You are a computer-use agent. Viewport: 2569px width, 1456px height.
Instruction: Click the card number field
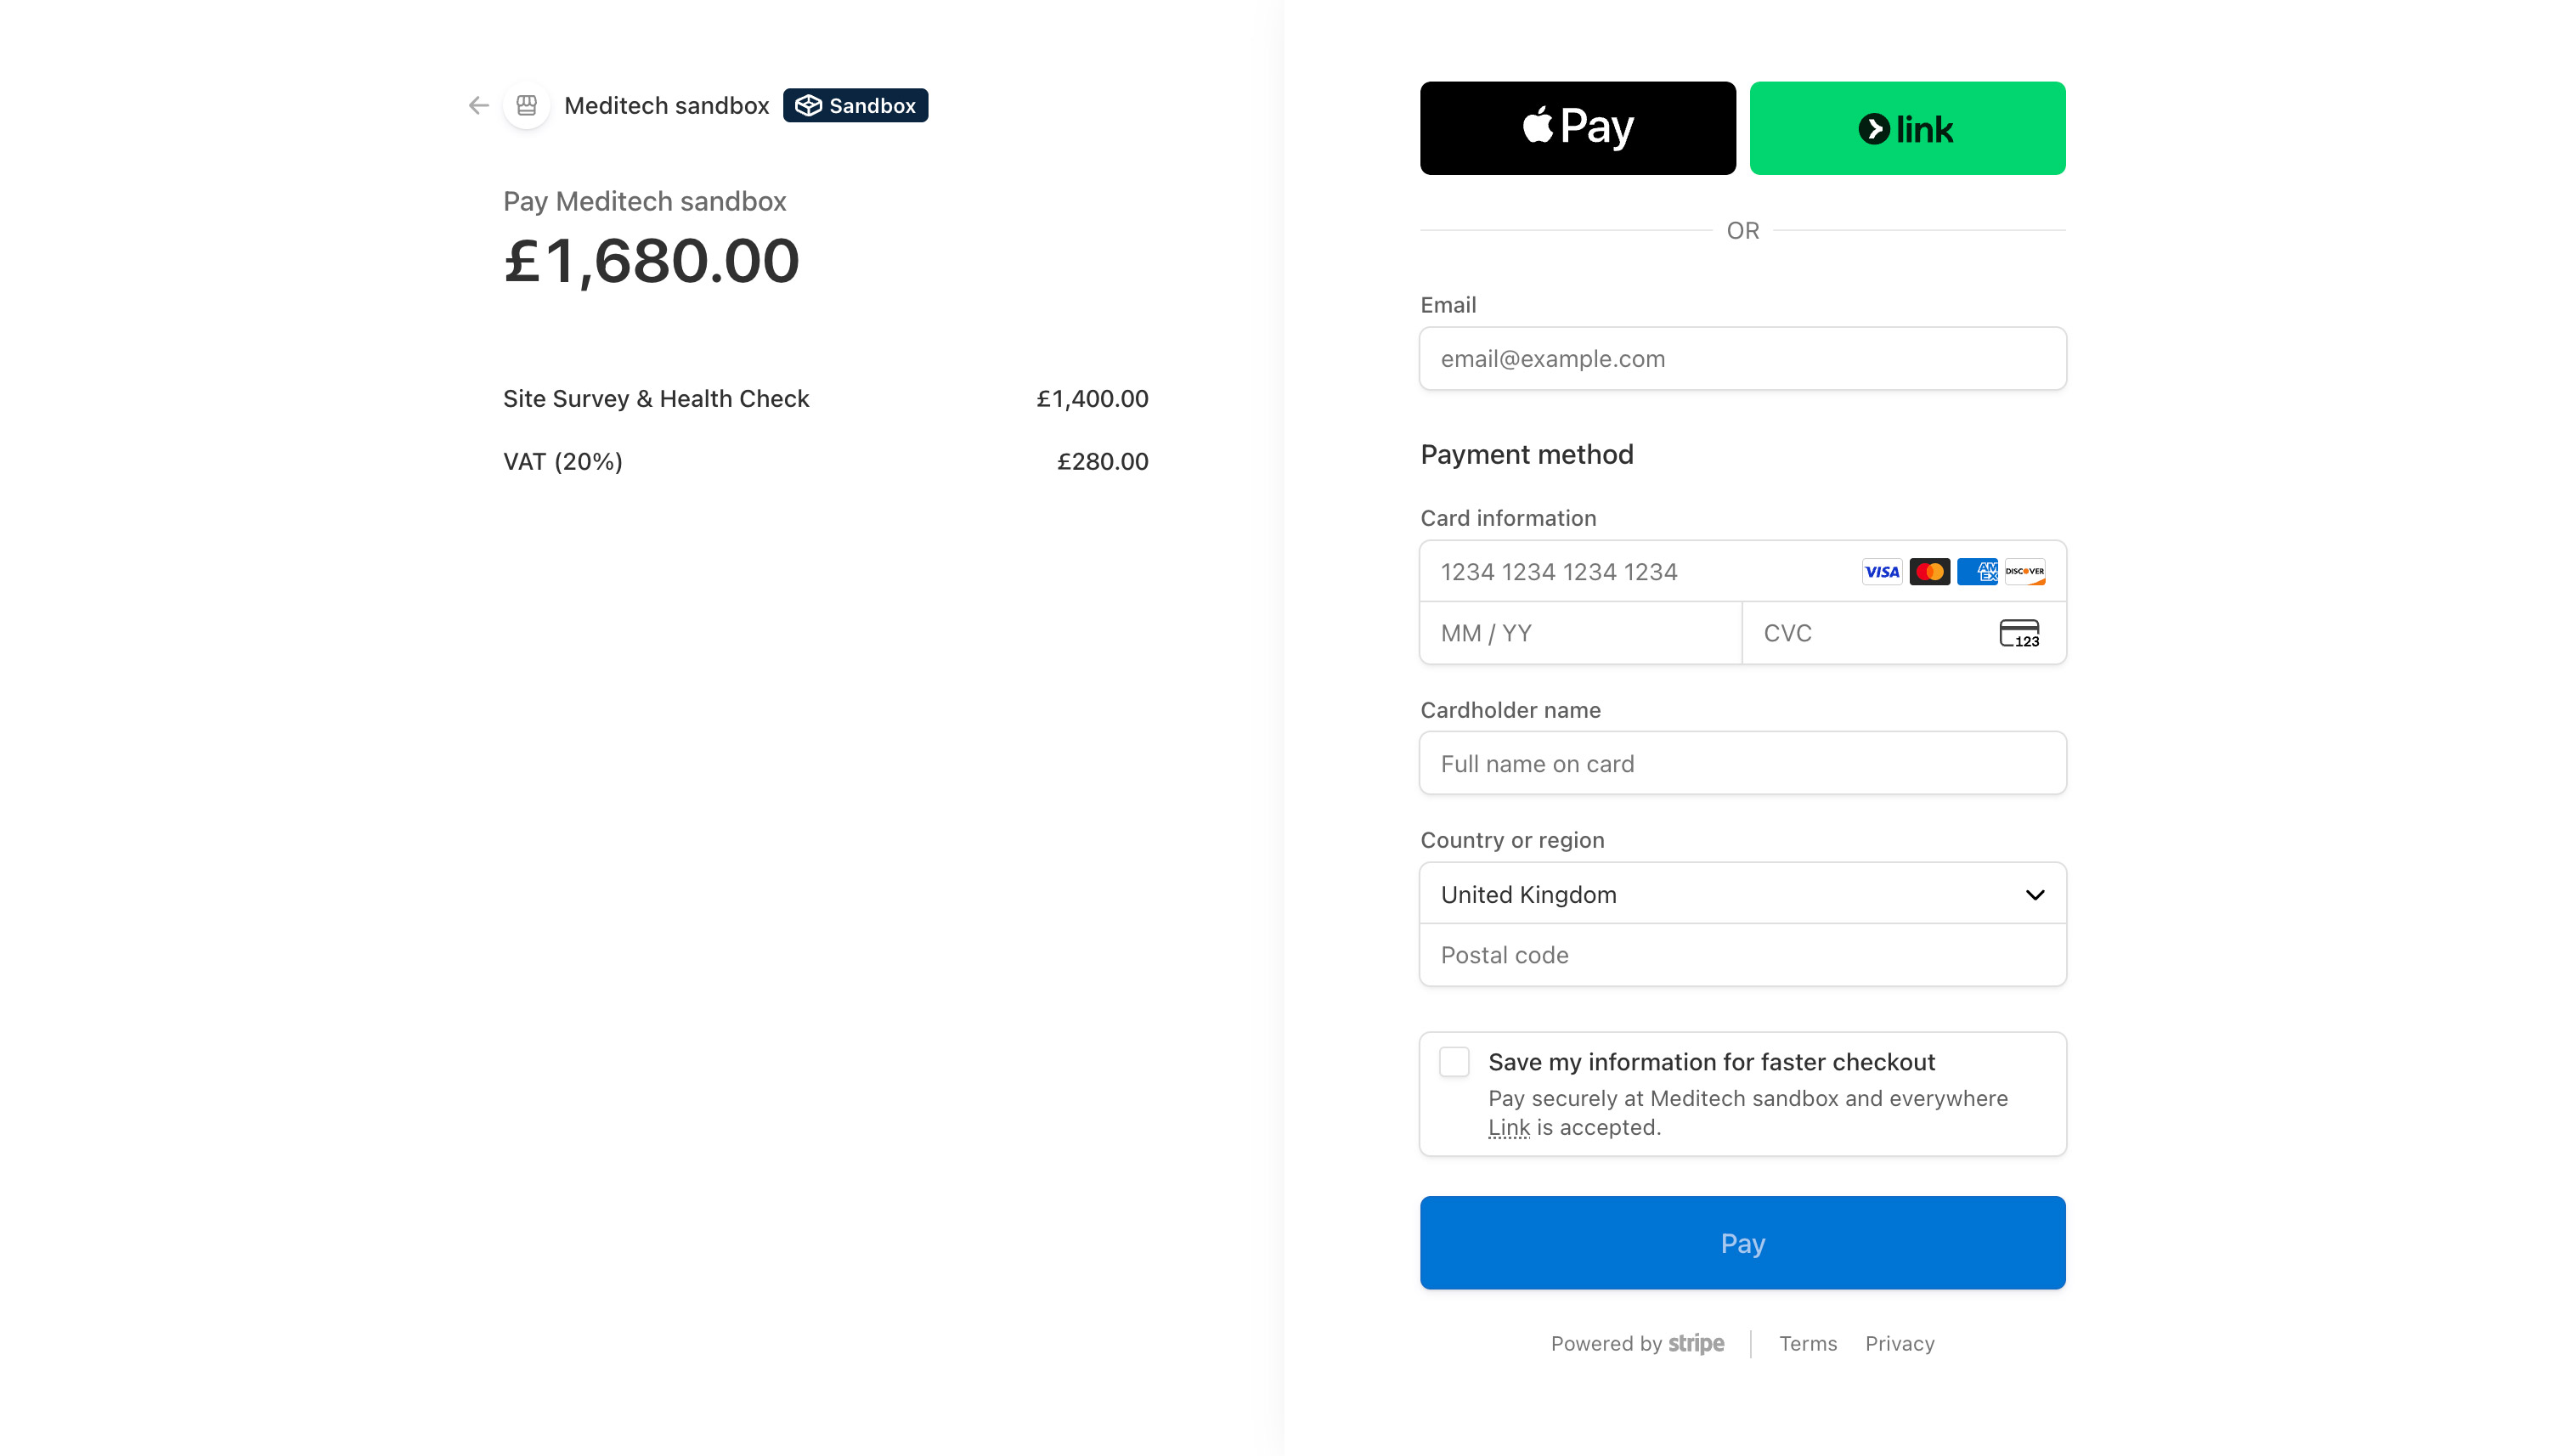click(x=1640, y=572)
